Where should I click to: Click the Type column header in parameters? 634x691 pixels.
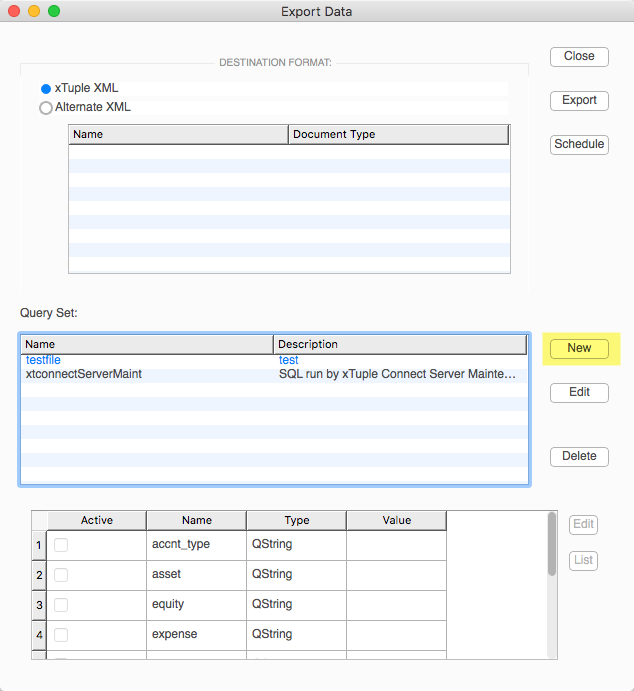pos(296,520)
